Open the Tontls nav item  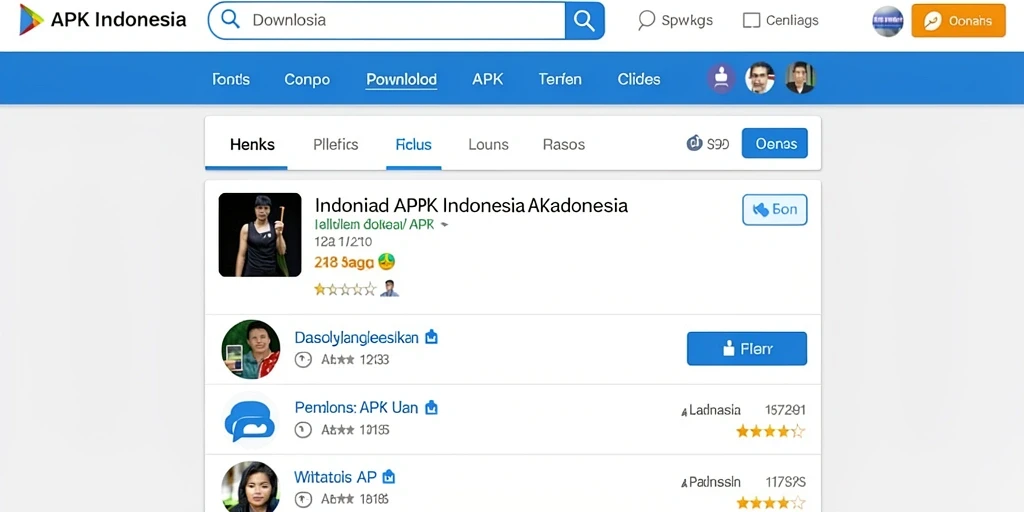click(x=231, y=80)
